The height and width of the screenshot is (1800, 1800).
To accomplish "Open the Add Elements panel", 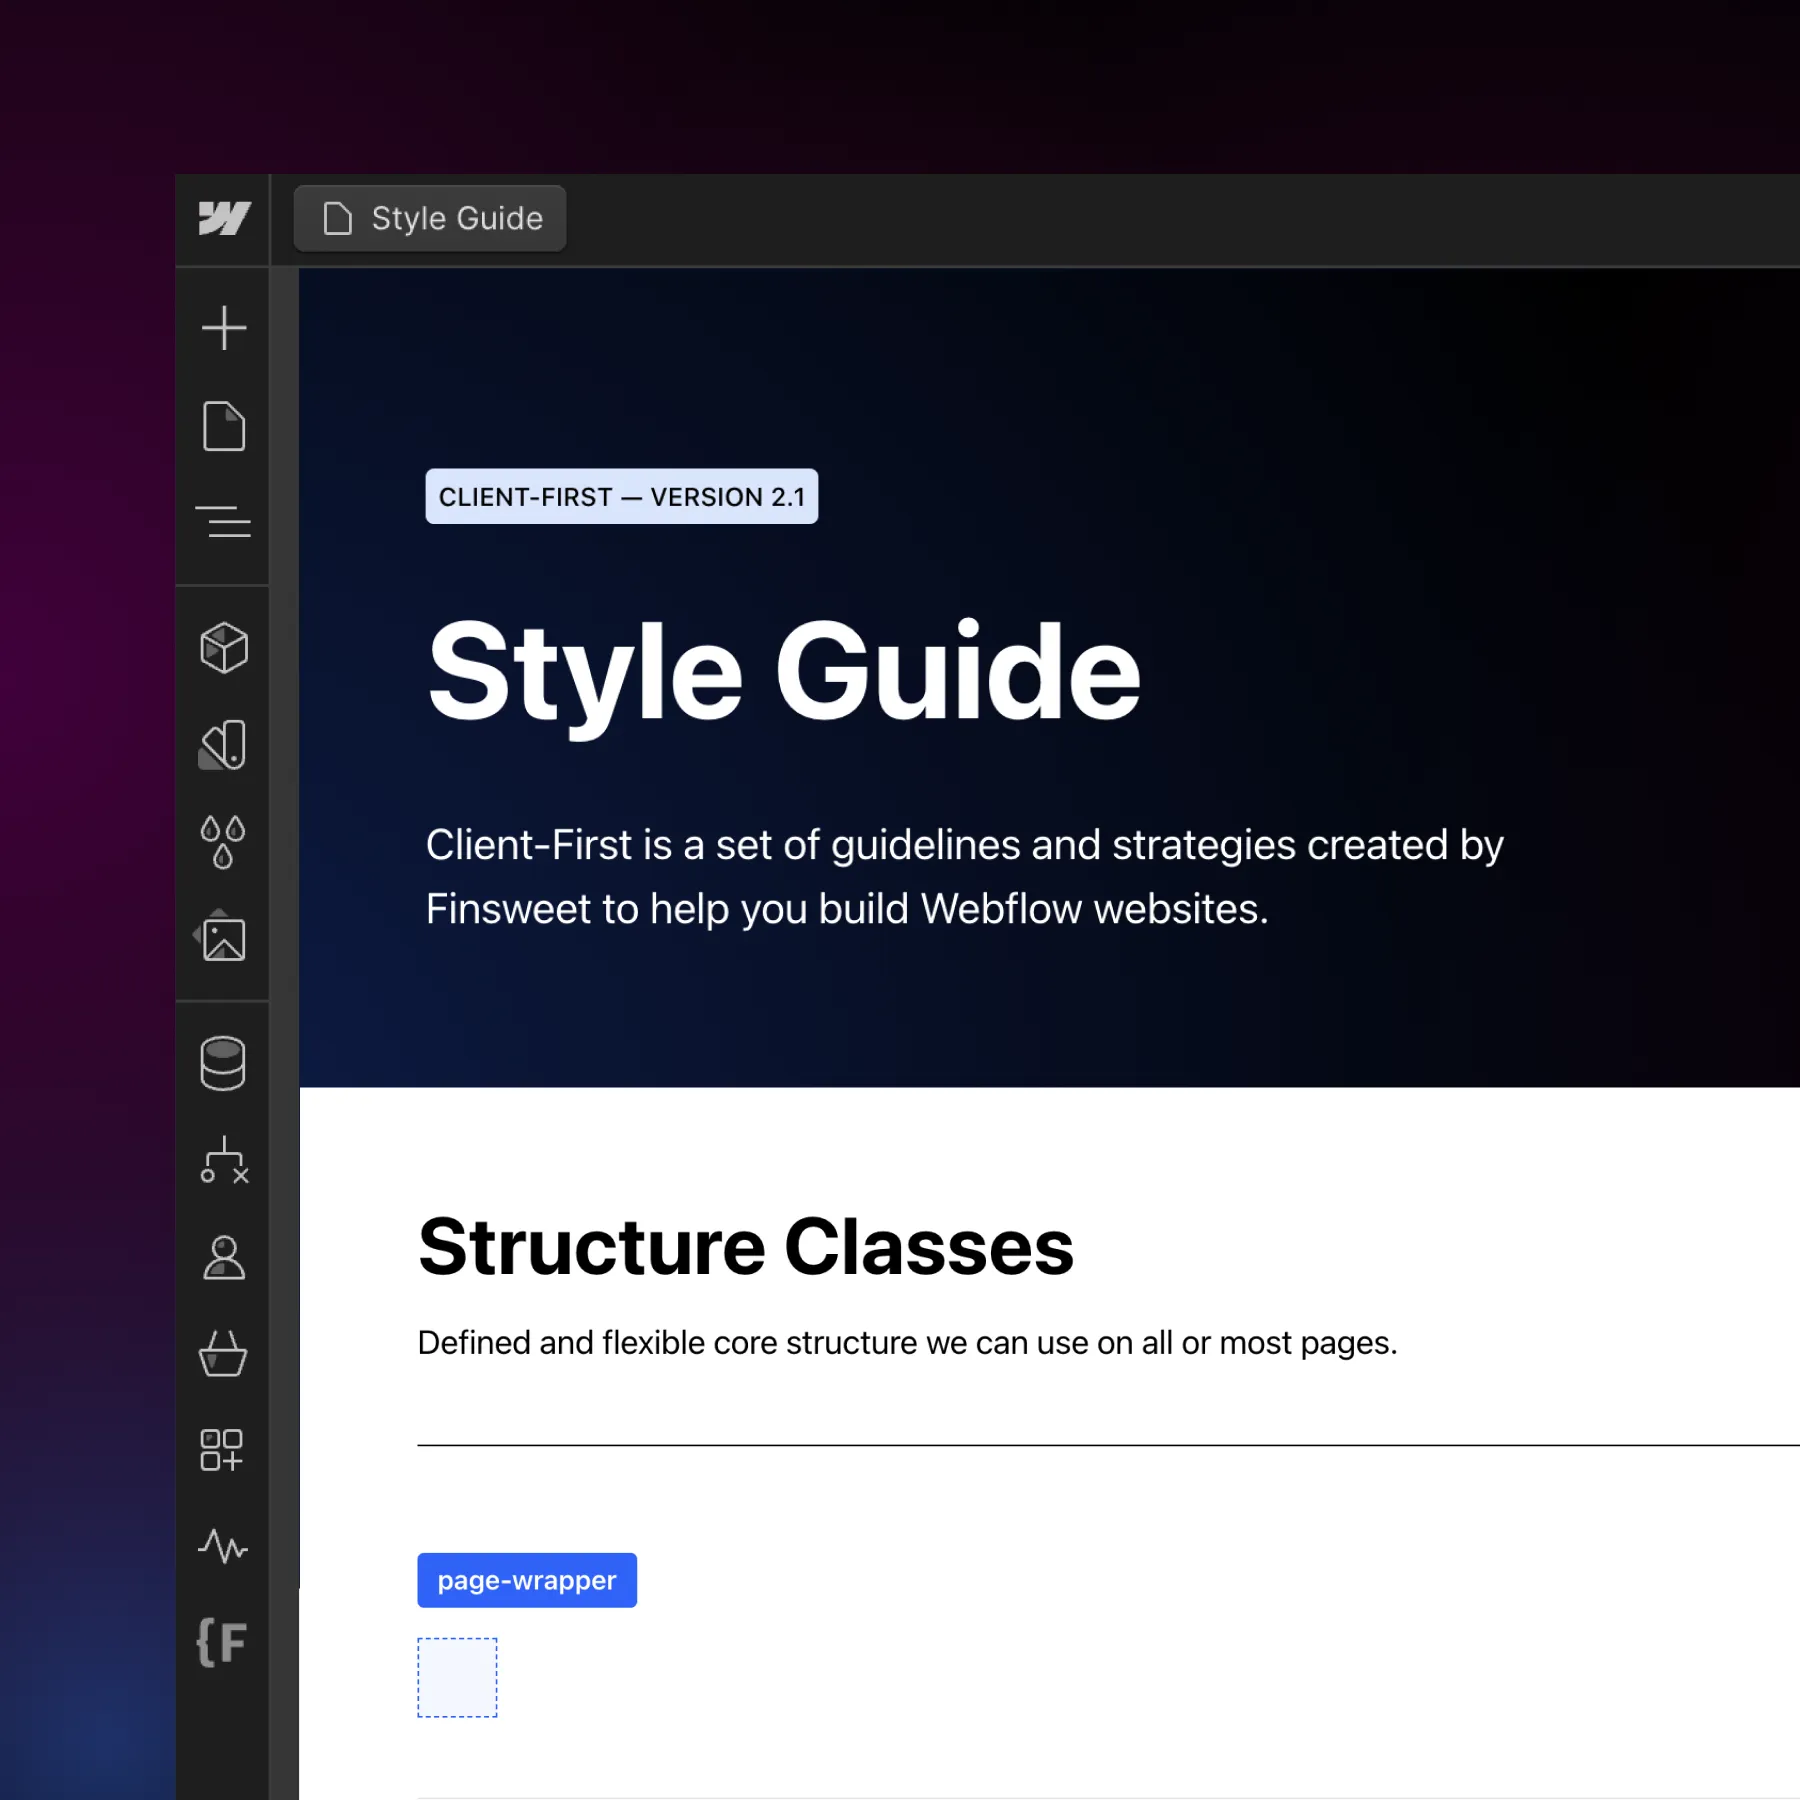I will tap(224, 326).
